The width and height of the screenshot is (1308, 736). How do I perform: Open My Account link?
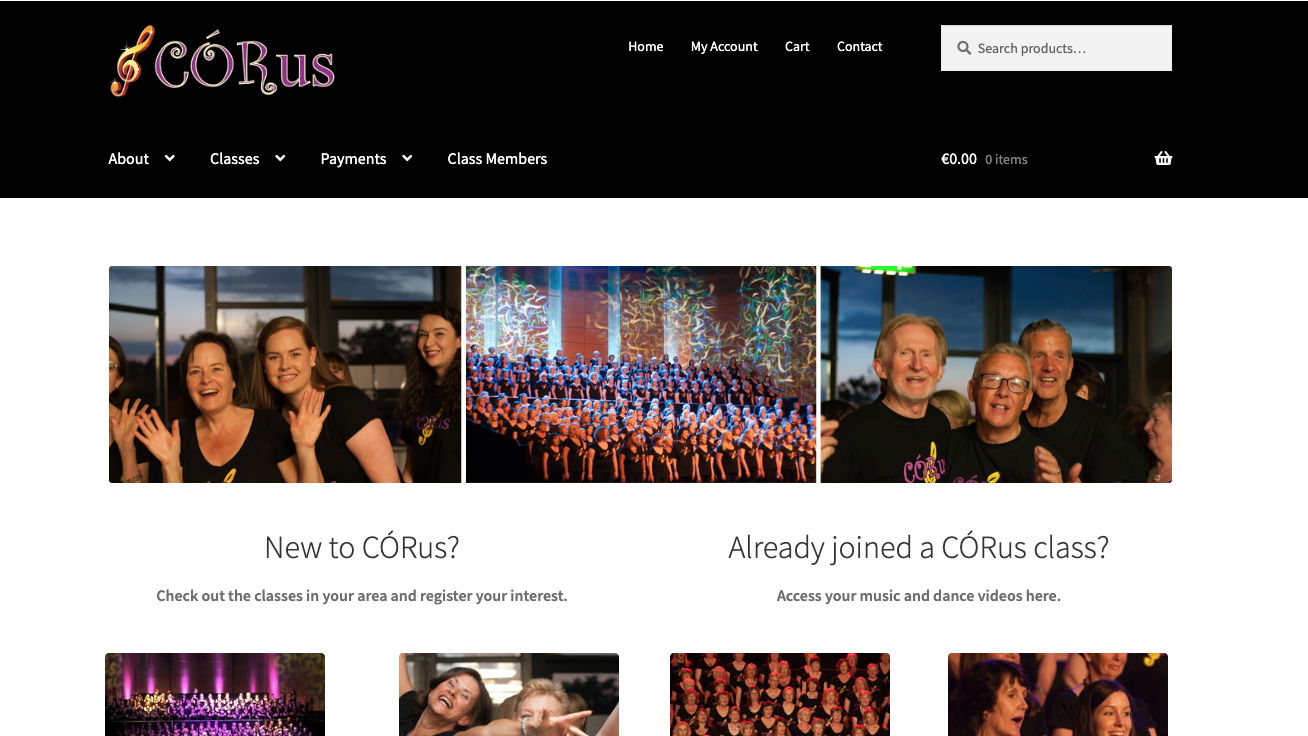(x=724, y=47)
